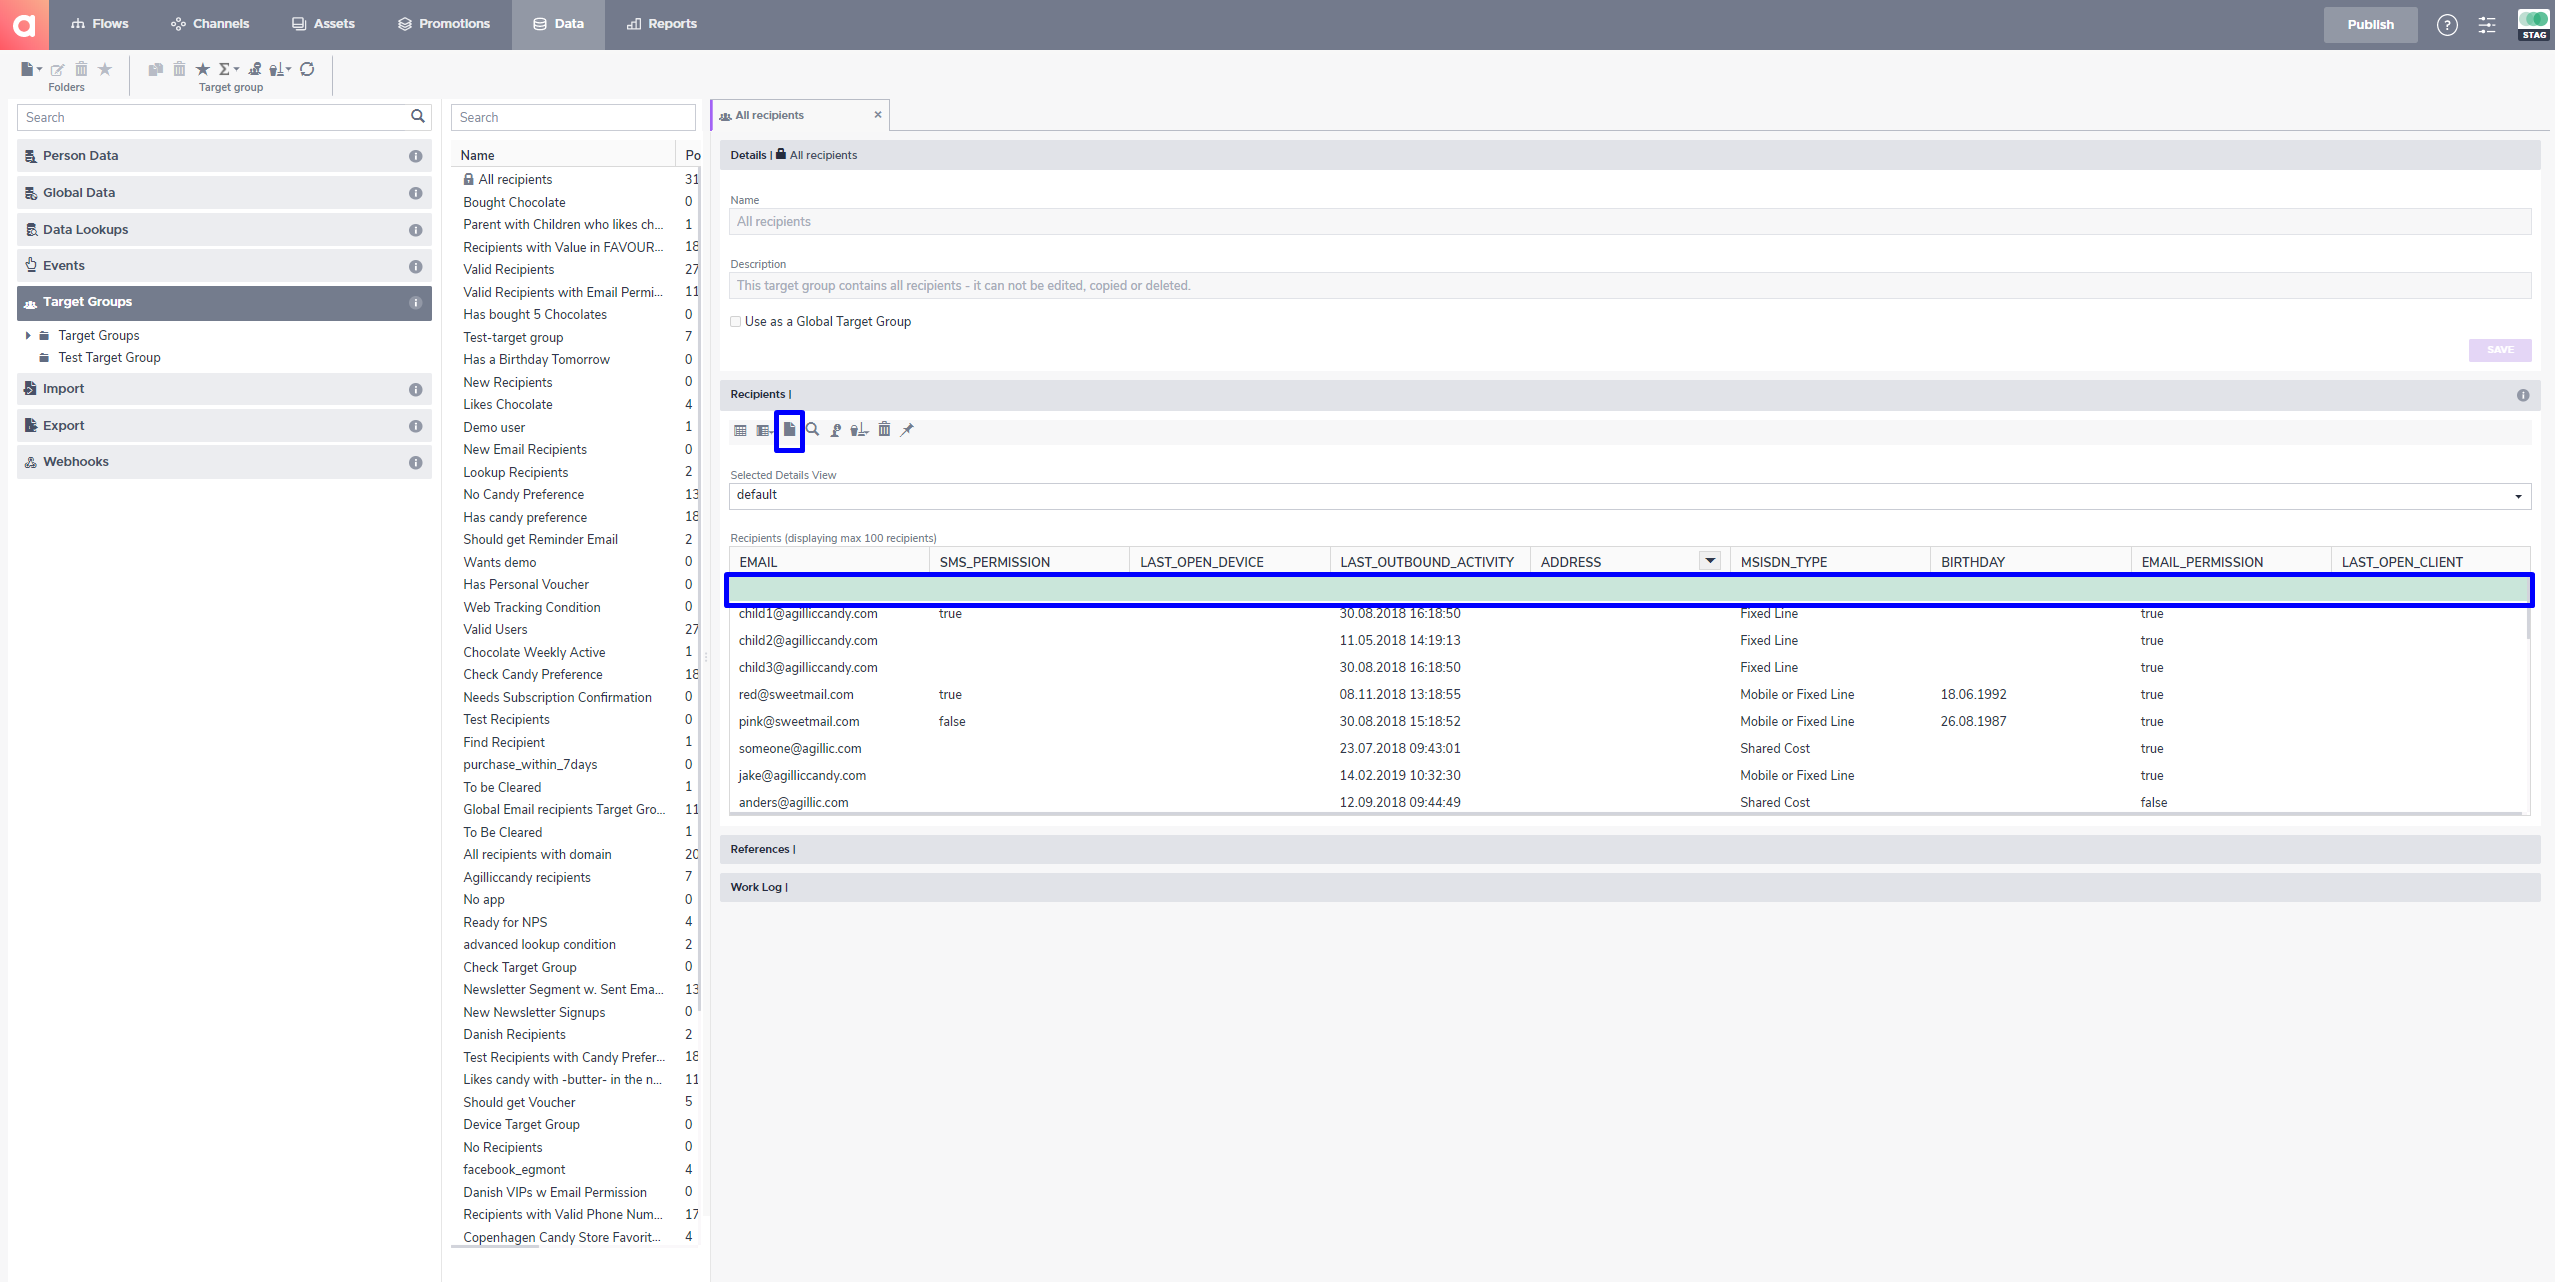Open the help question mark icon
The height and width of the screenshot is (1282, 2555).
click(x=2446, y=25)
